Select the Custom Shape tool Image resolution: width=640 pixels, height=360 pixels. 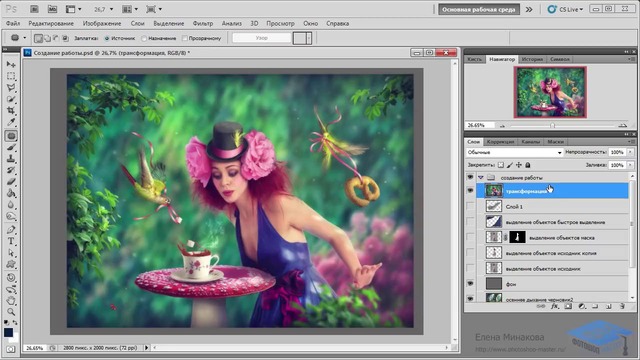(x=11, y=264)
